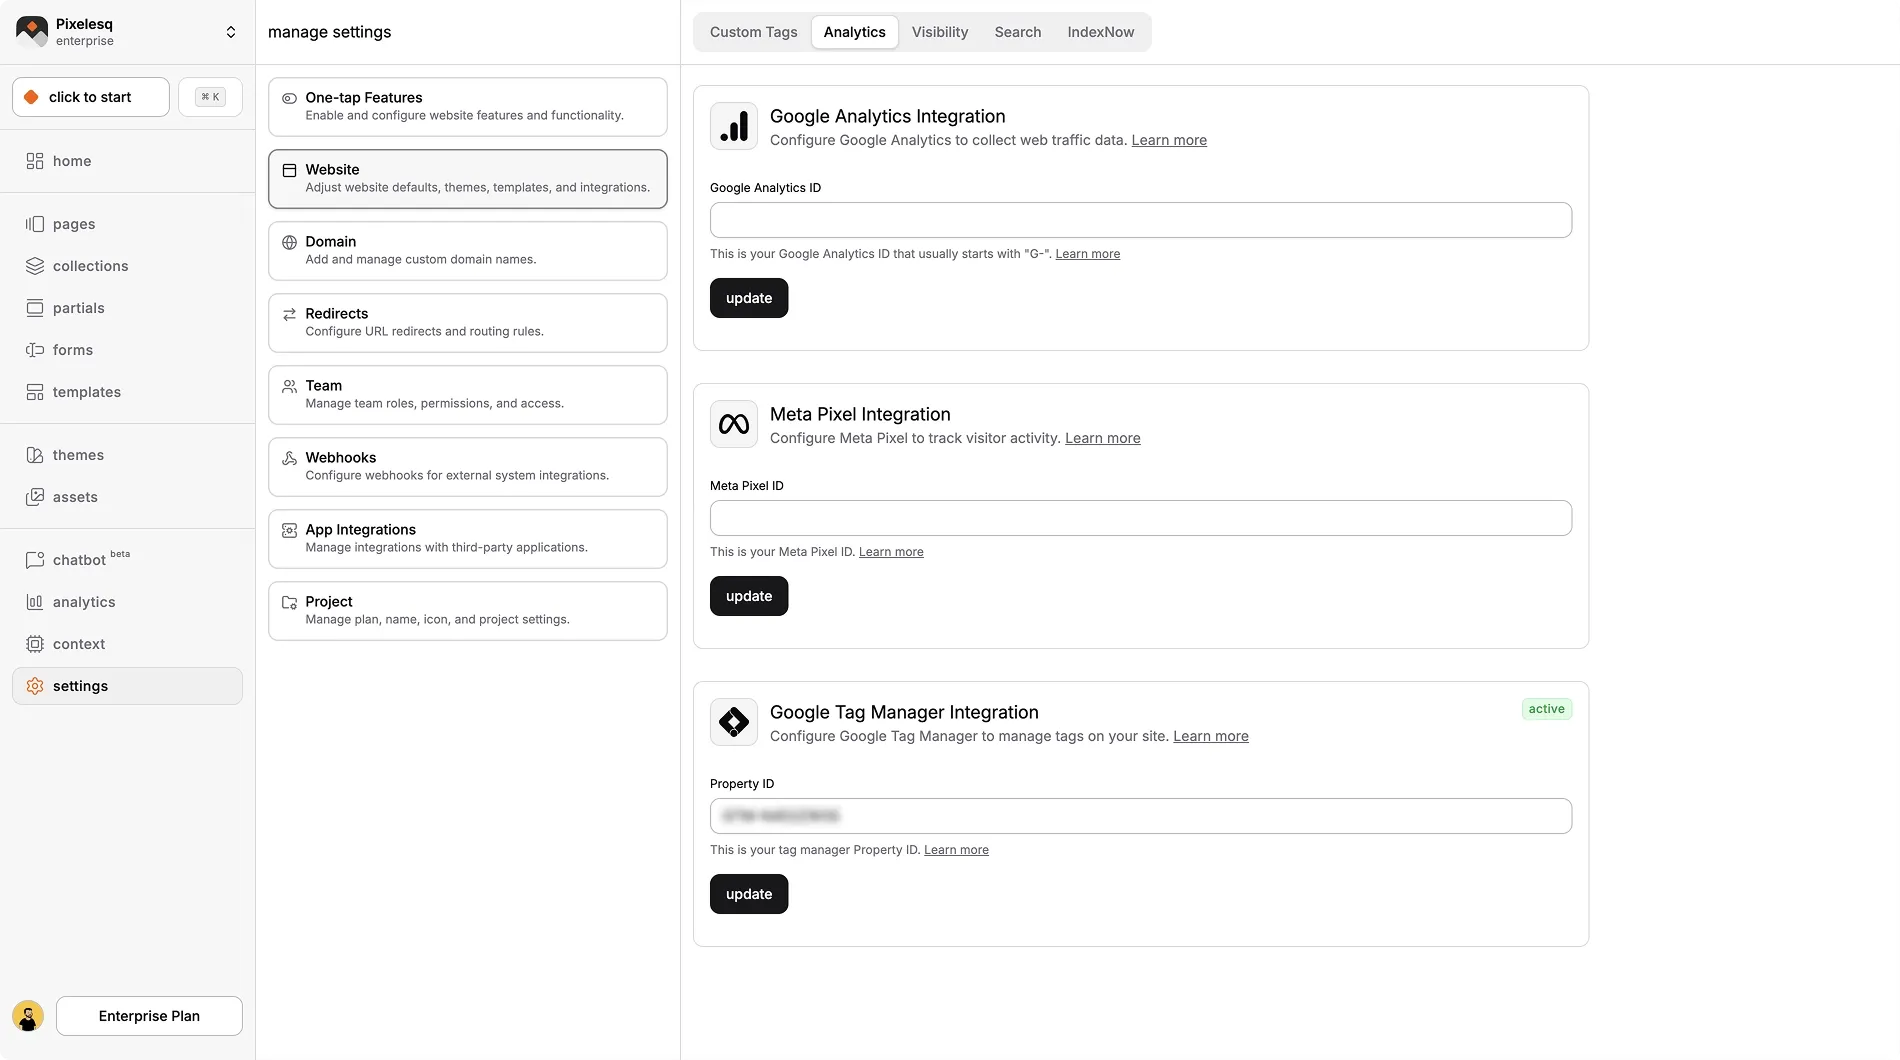Click the Google Analytics ID input field
Screen dimensions: 1900x1060
pos(1140,220)
